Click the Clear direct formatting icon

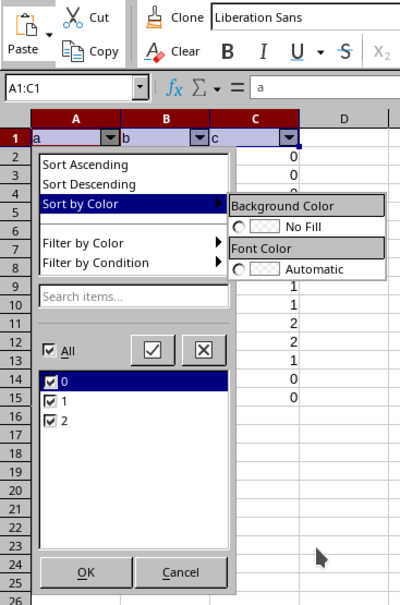tap(154, 52)
